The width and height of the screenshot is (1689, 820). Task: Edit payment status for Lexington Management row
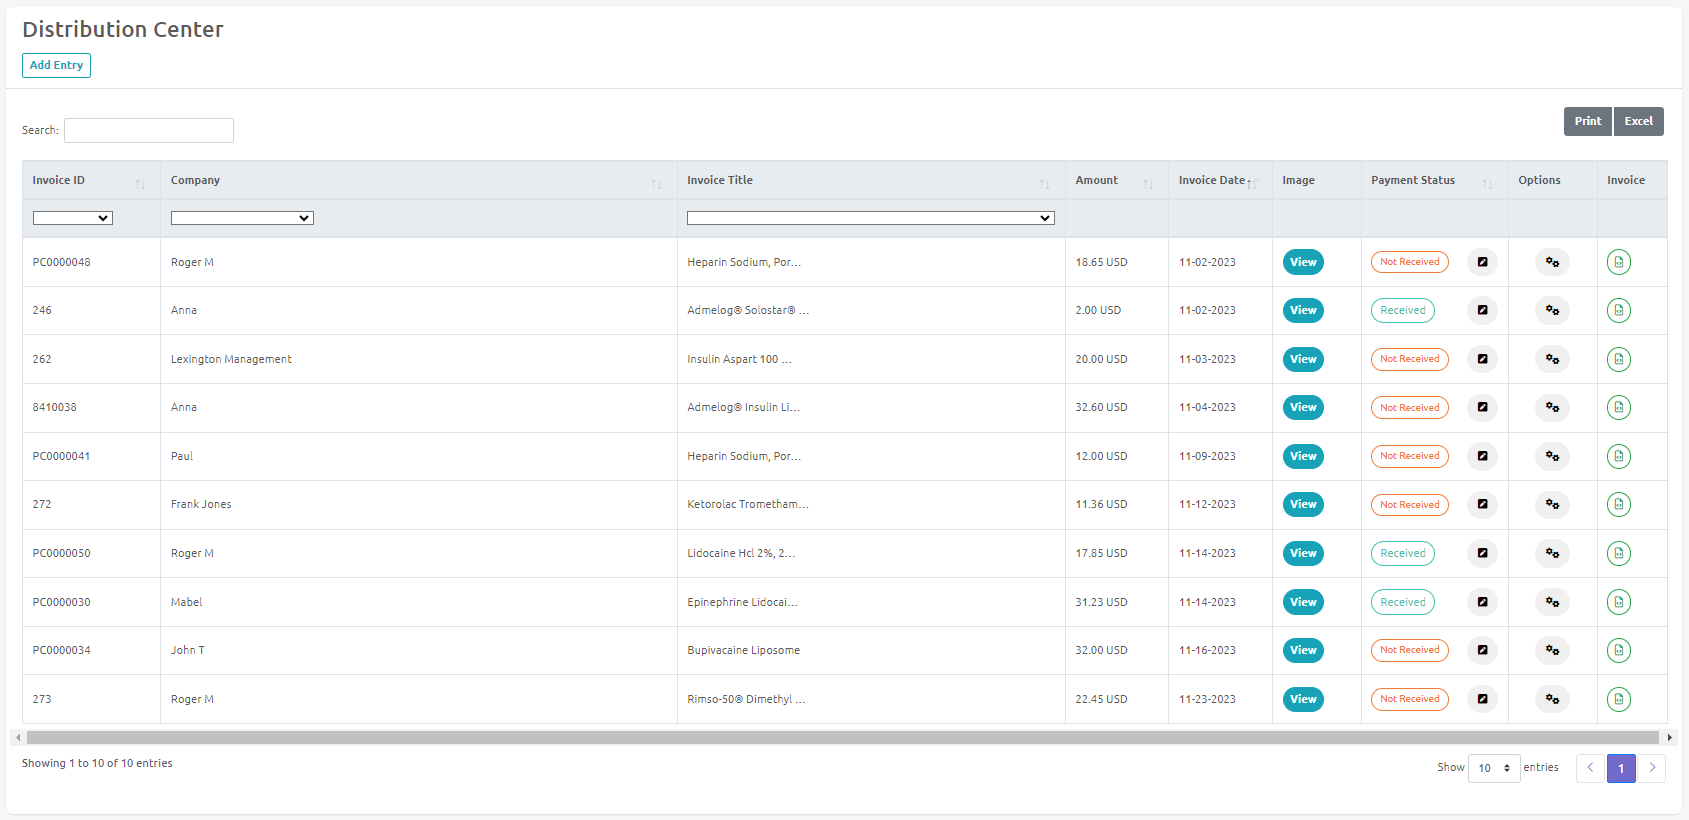point(1482,359)
